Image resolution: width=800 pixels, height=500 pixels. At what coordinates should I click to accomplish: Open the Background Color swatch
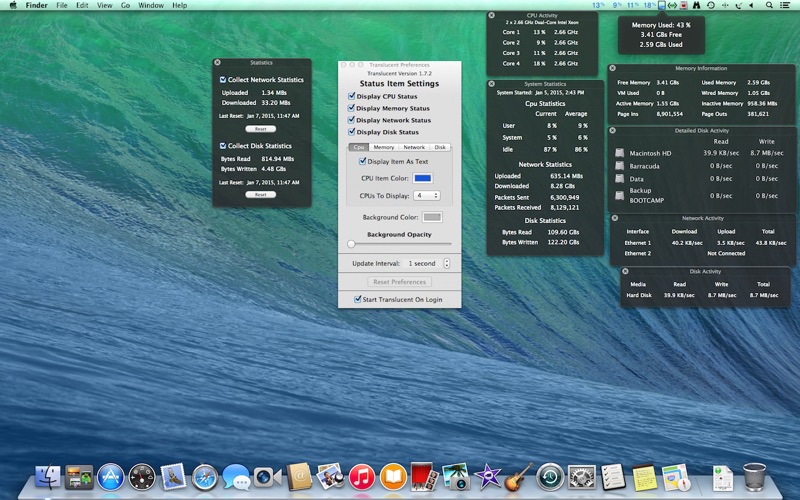click(x=432, y=217)
